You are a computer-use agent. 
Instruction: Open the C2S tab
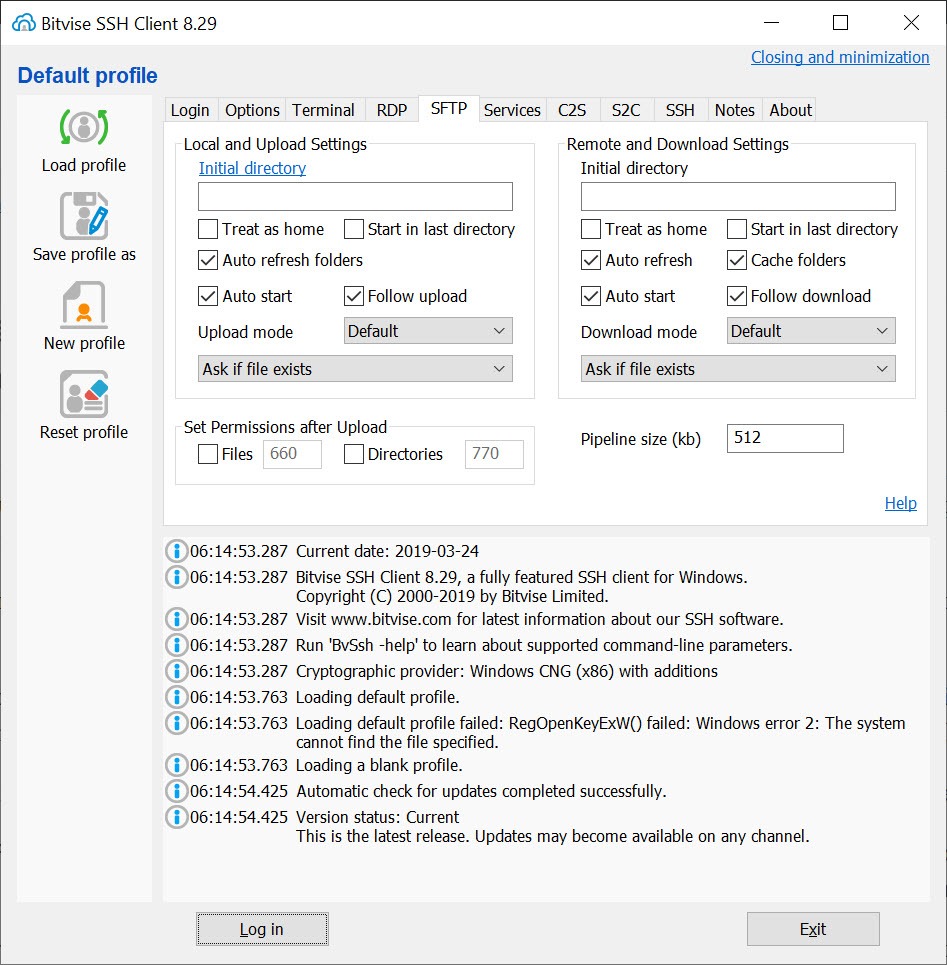coord(572,110)
